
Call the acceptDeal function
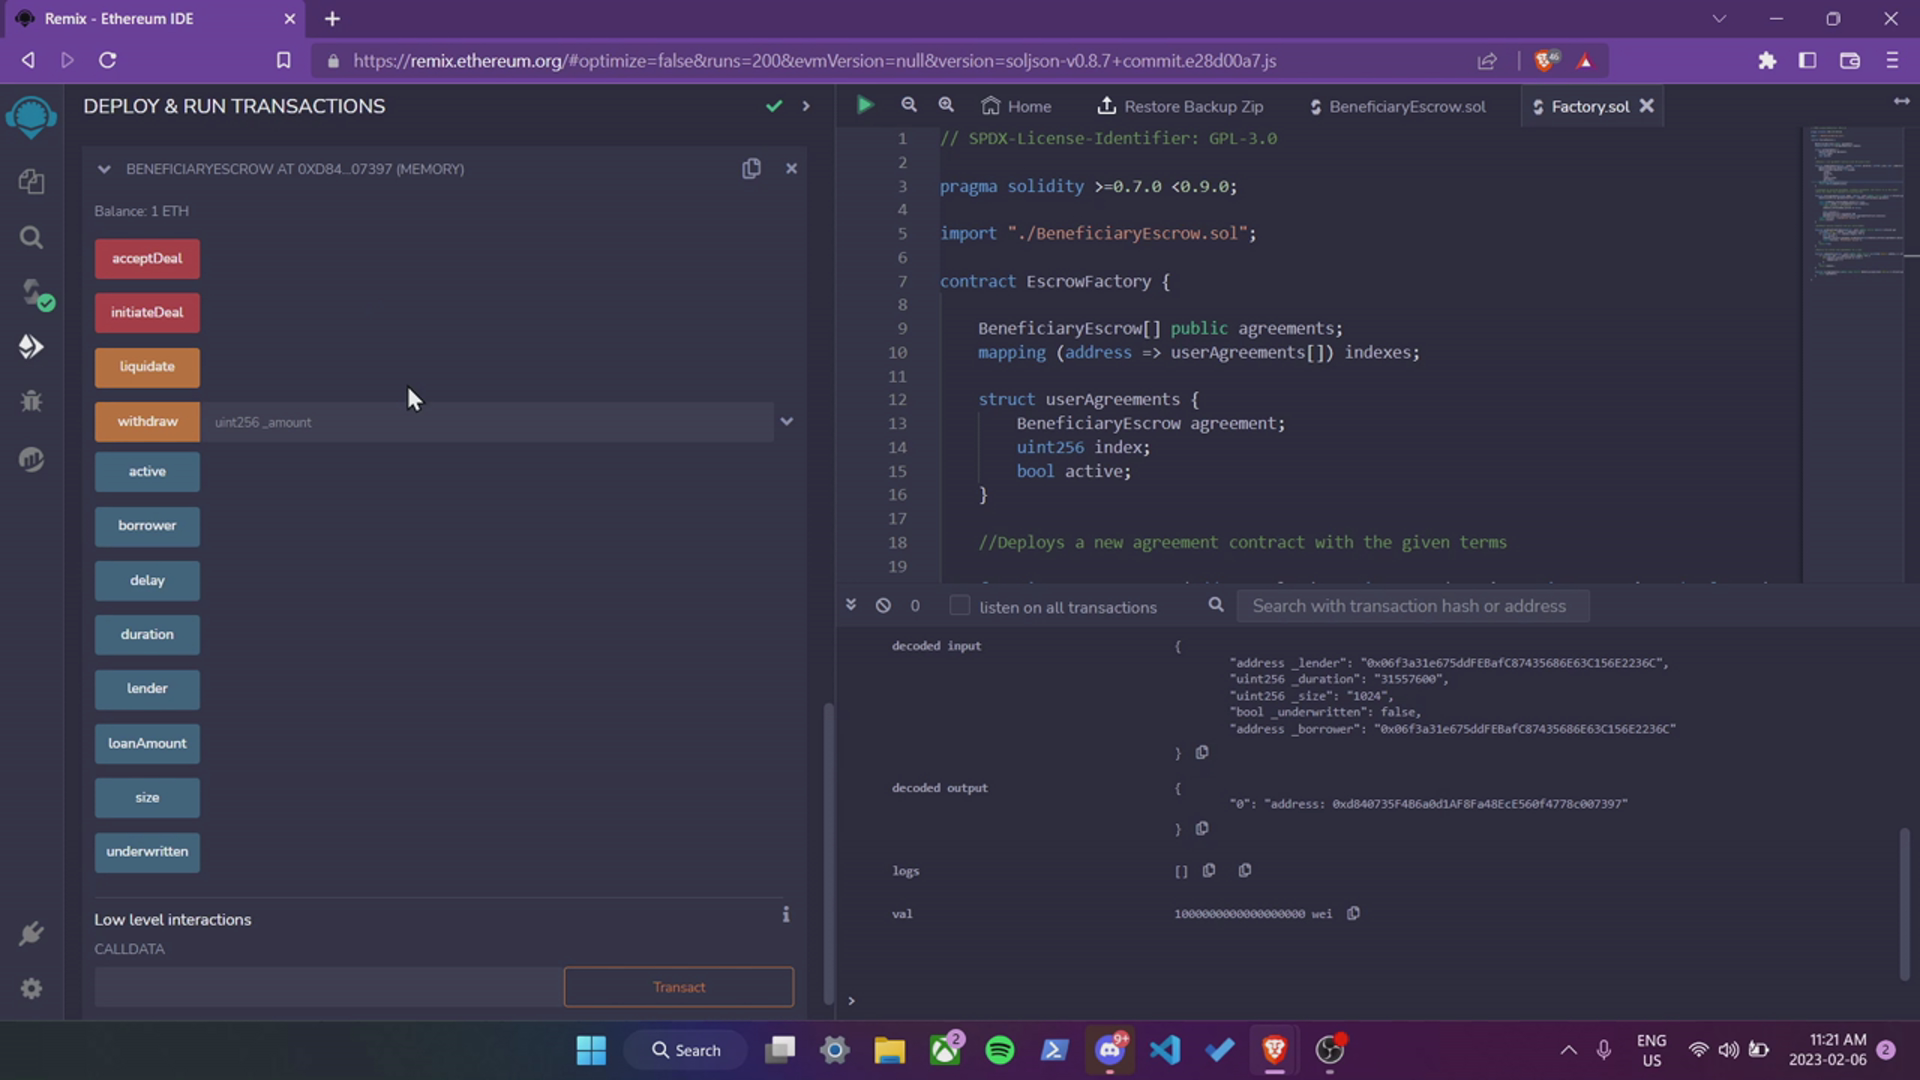click(147, 258)
